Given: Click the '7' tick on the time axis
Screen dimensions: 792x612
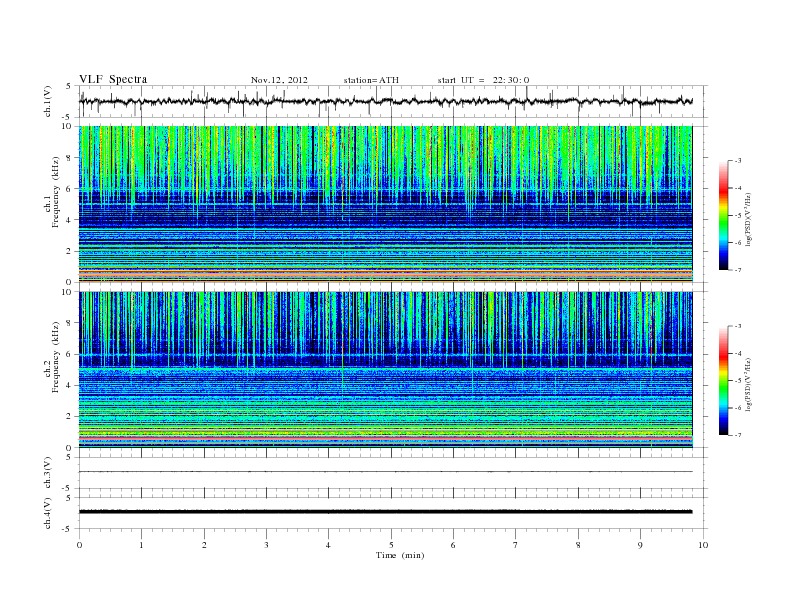Looking at the screenshot, I should click(x=515, y=545).
